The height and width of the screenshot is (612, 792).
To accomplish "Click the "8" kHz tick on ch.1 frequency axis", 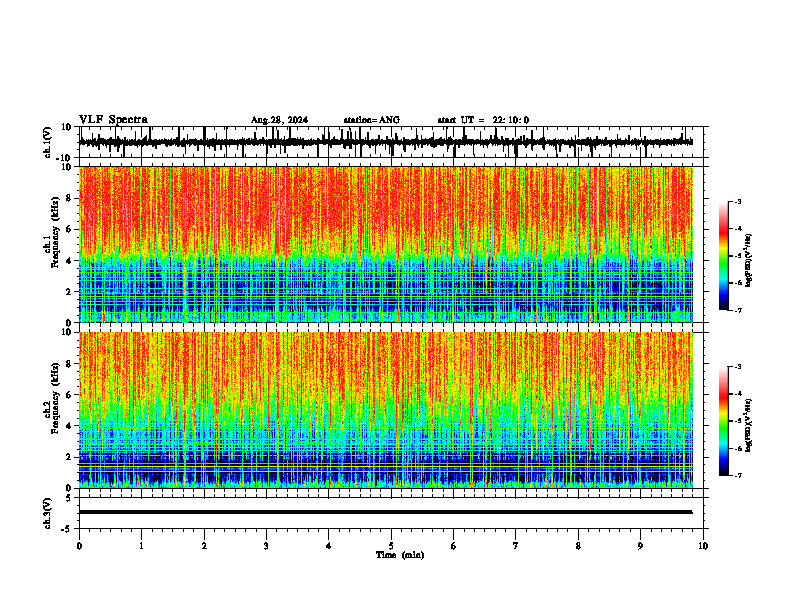I will 69,198.
